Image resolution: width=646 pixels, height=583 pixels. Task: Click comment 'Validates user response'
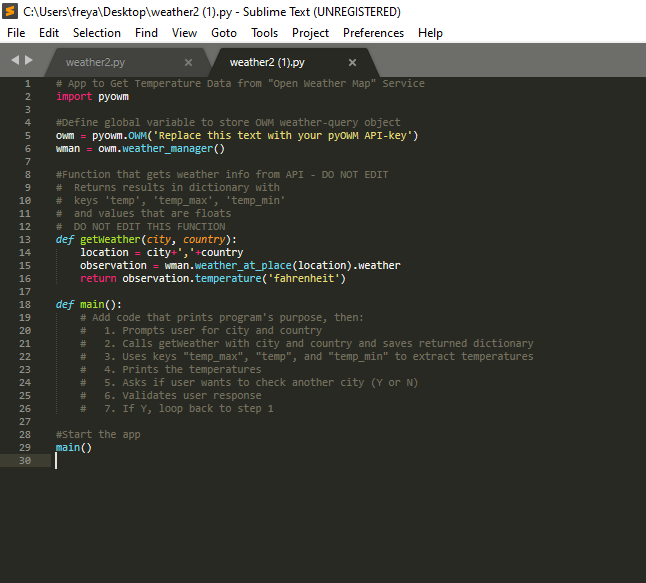point(192,396)
